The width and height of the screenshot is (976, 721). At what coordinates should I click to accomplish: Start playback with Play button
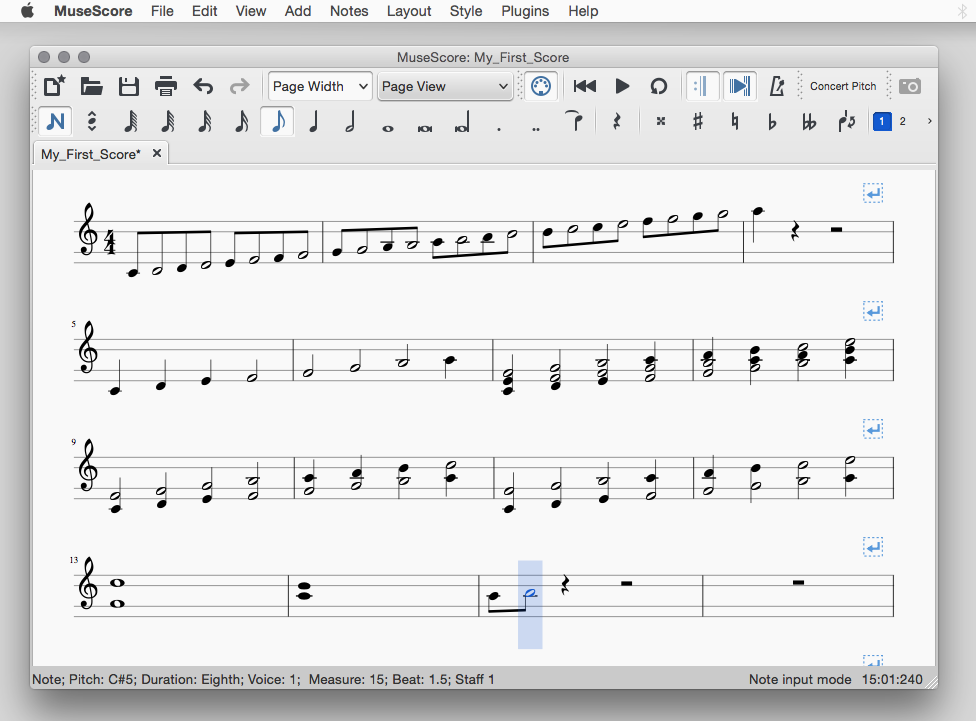[622, 86]
